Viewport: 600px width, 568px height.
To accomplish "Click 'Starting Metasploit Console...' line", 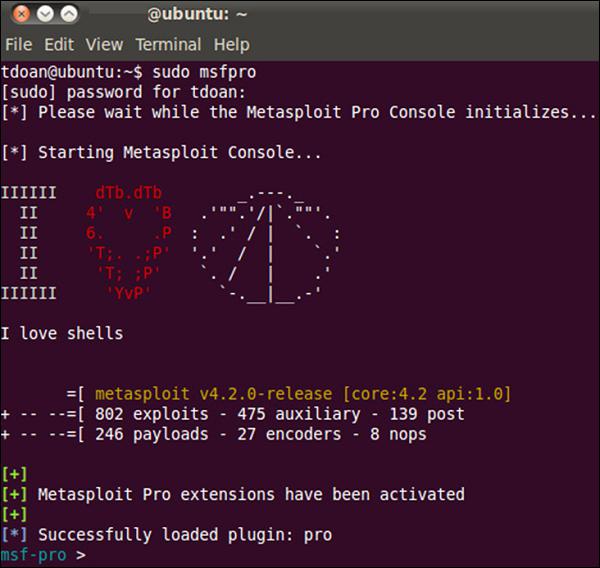I will [161, 153].
